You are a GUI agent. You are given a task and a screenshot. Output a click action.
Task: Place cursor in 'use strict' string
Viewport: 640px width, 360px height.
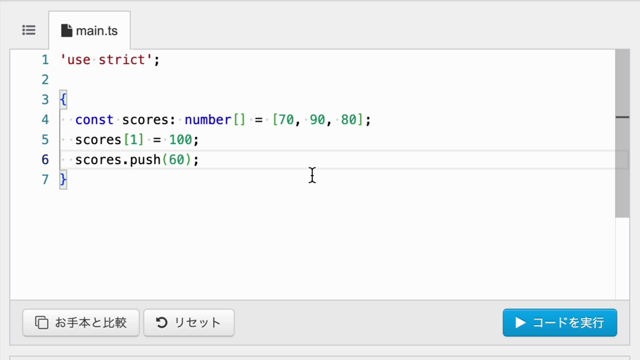106,60
